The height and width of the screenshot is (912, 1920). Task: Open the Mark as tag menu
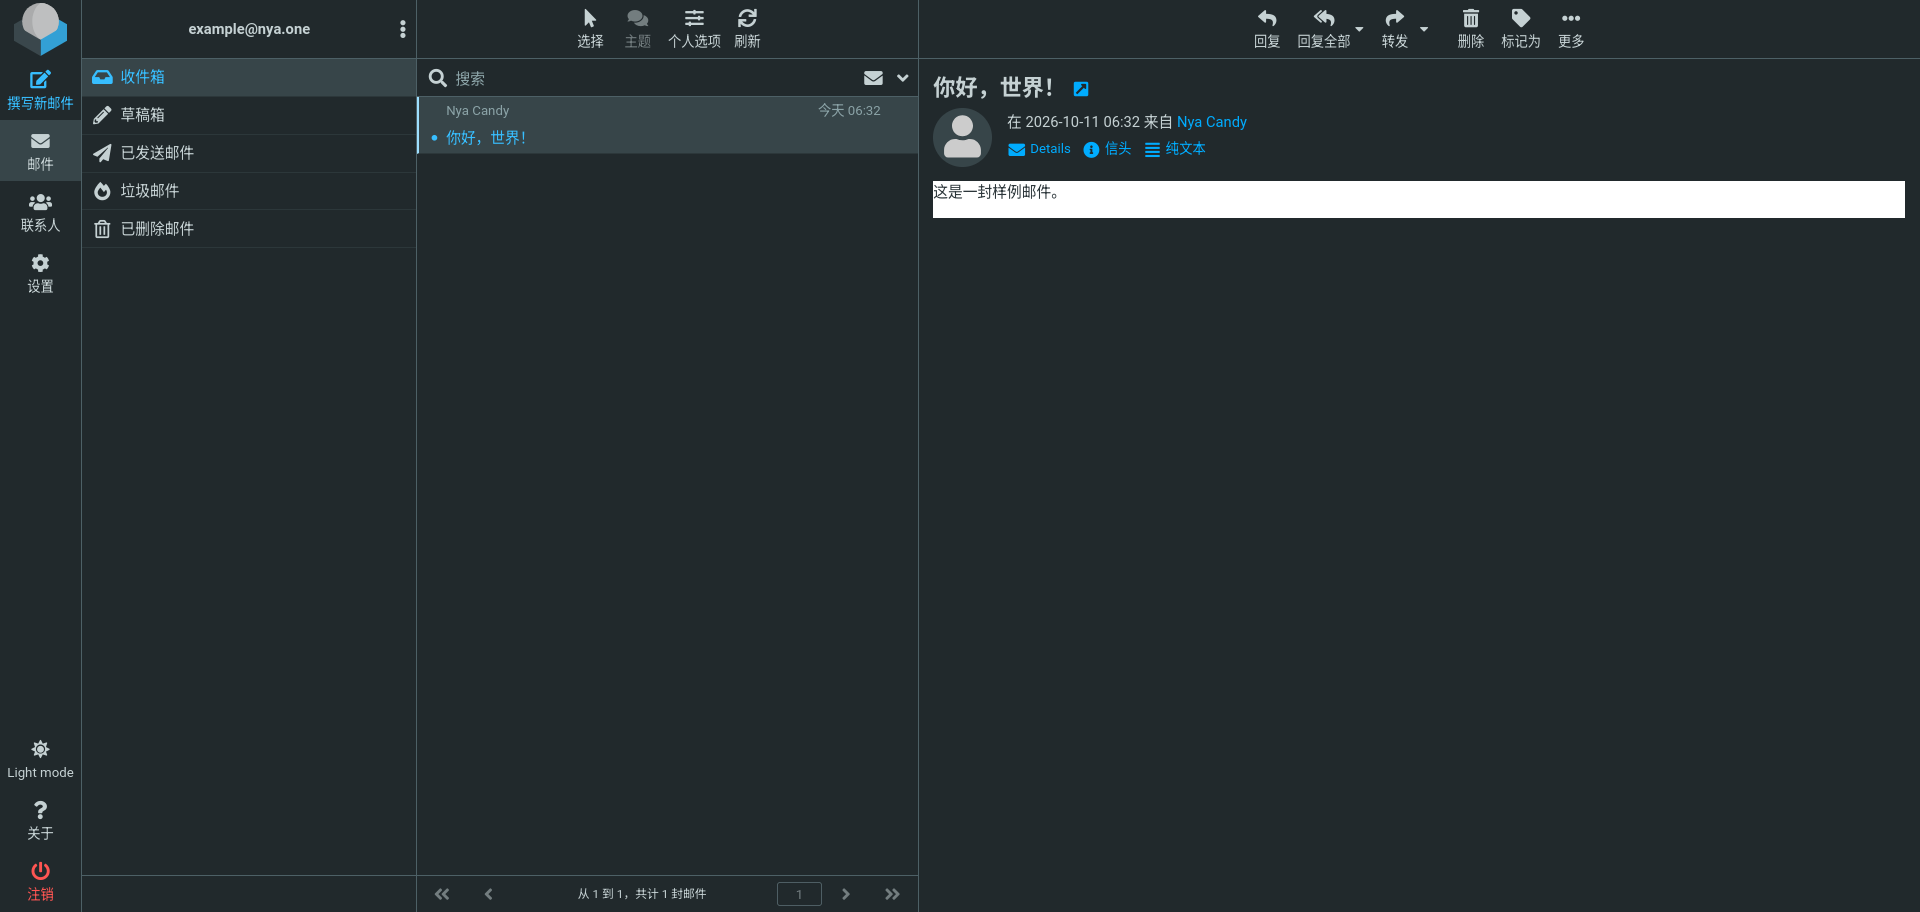click(1520, 29)
